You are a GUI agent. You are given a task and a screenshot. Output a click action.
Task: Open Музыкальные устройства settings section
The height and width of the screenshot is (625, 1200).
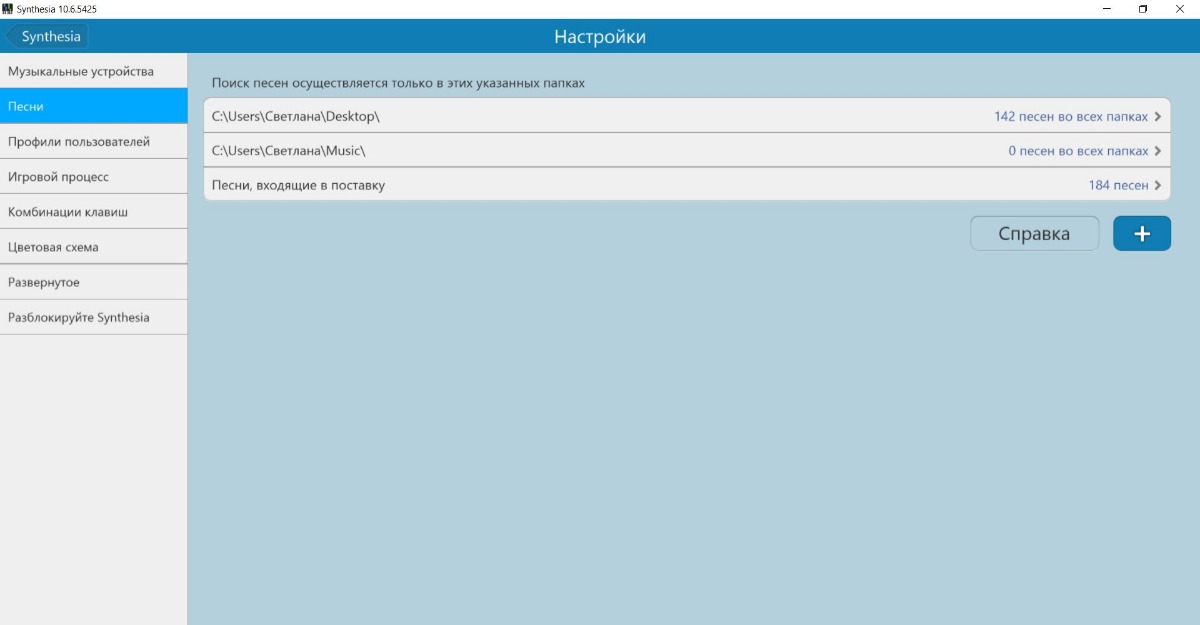click(93, 71)
